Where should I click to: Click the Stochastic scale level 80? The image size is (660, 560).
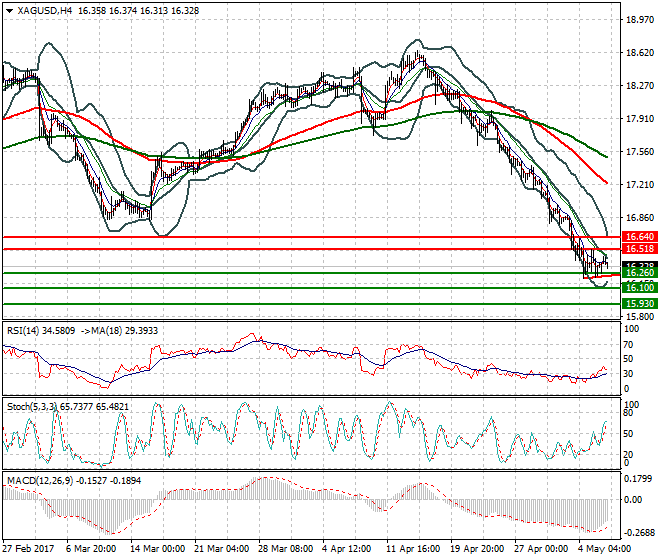[x=628, y=413]
